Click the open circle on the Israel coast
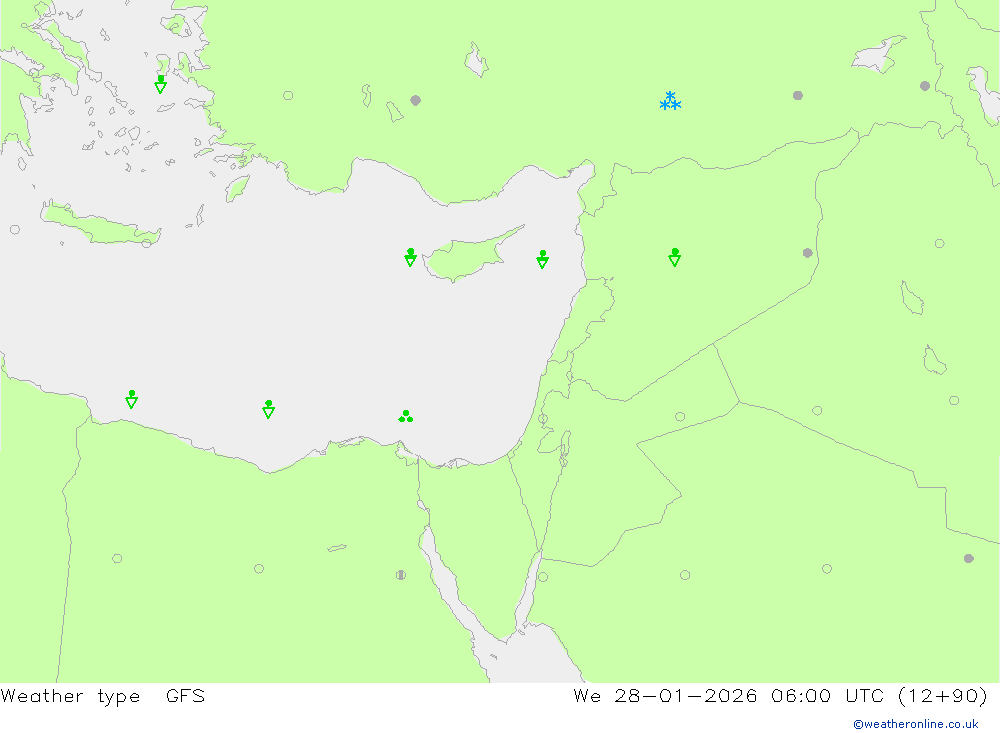1000x733 pixels. coord(543,418)
